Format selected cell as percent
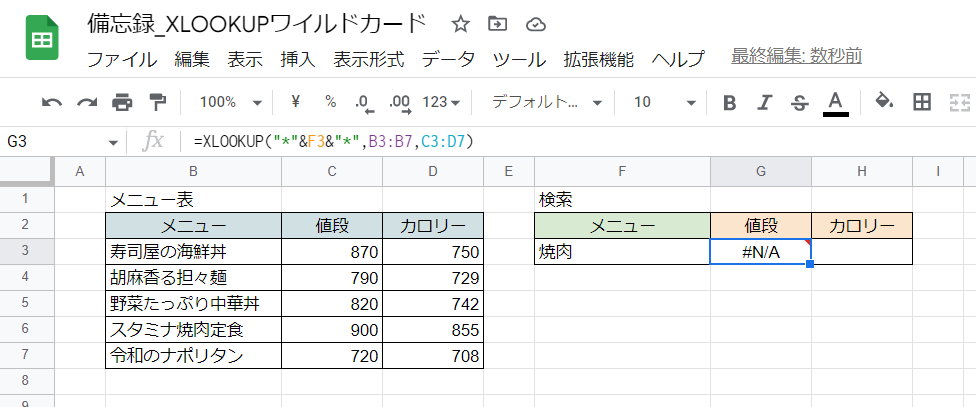This screenshot has height=407, width=976. (331, 101)
